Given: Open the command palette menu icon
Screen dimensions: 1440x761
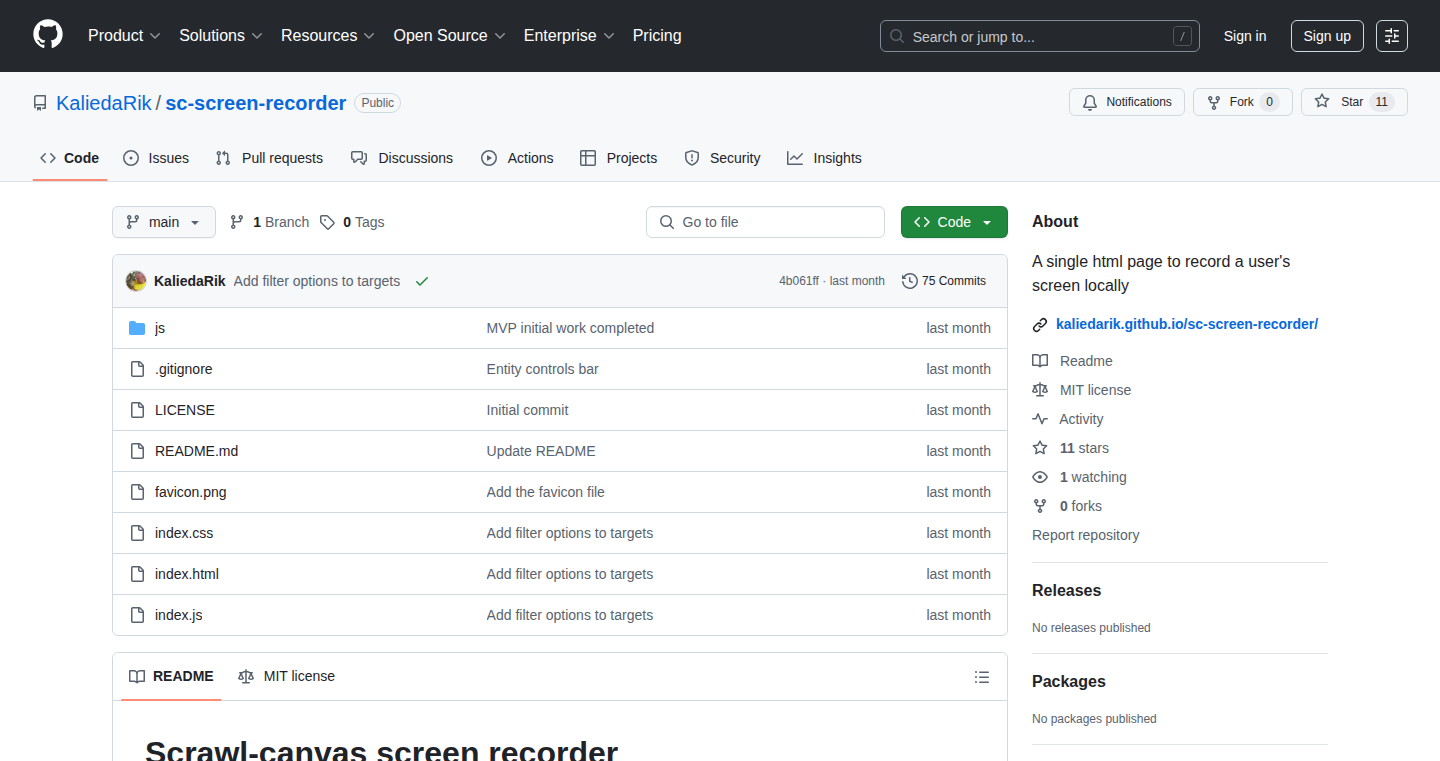Looking at the screenshot, I should (1392, 36).
